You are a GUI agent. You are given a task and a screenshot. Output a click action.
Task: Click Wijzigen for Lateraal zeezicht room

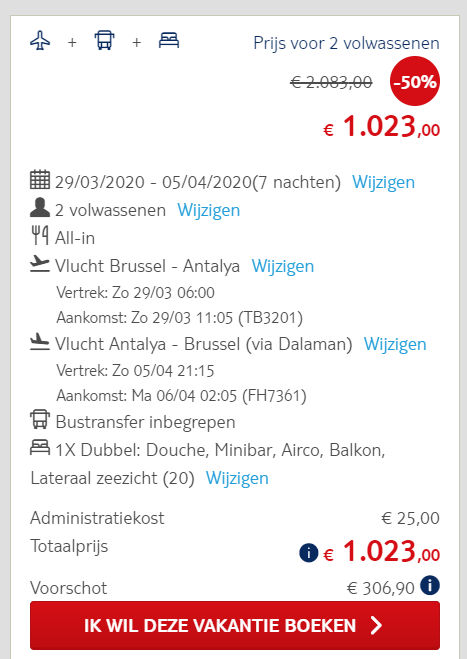(x=237, y=478)
